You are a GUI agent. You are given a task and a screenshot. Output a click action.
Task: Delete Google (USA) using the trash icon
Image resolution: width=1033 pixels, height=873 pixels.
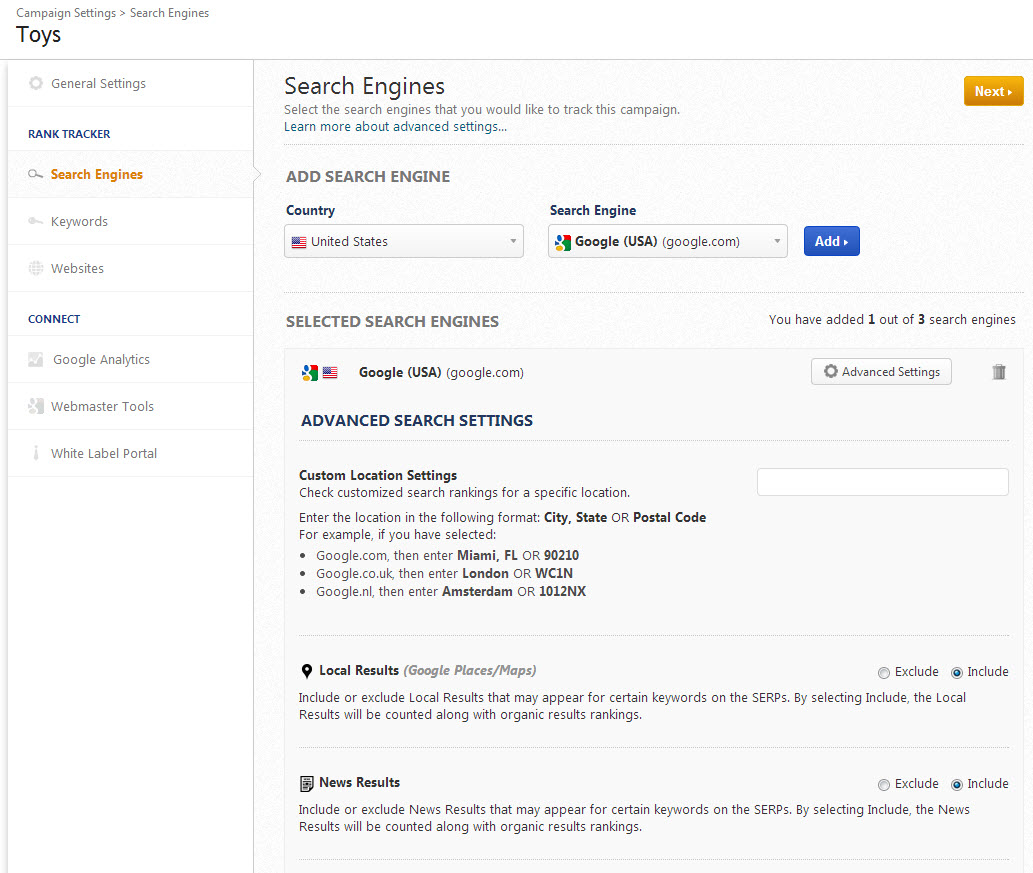[998, 372]
